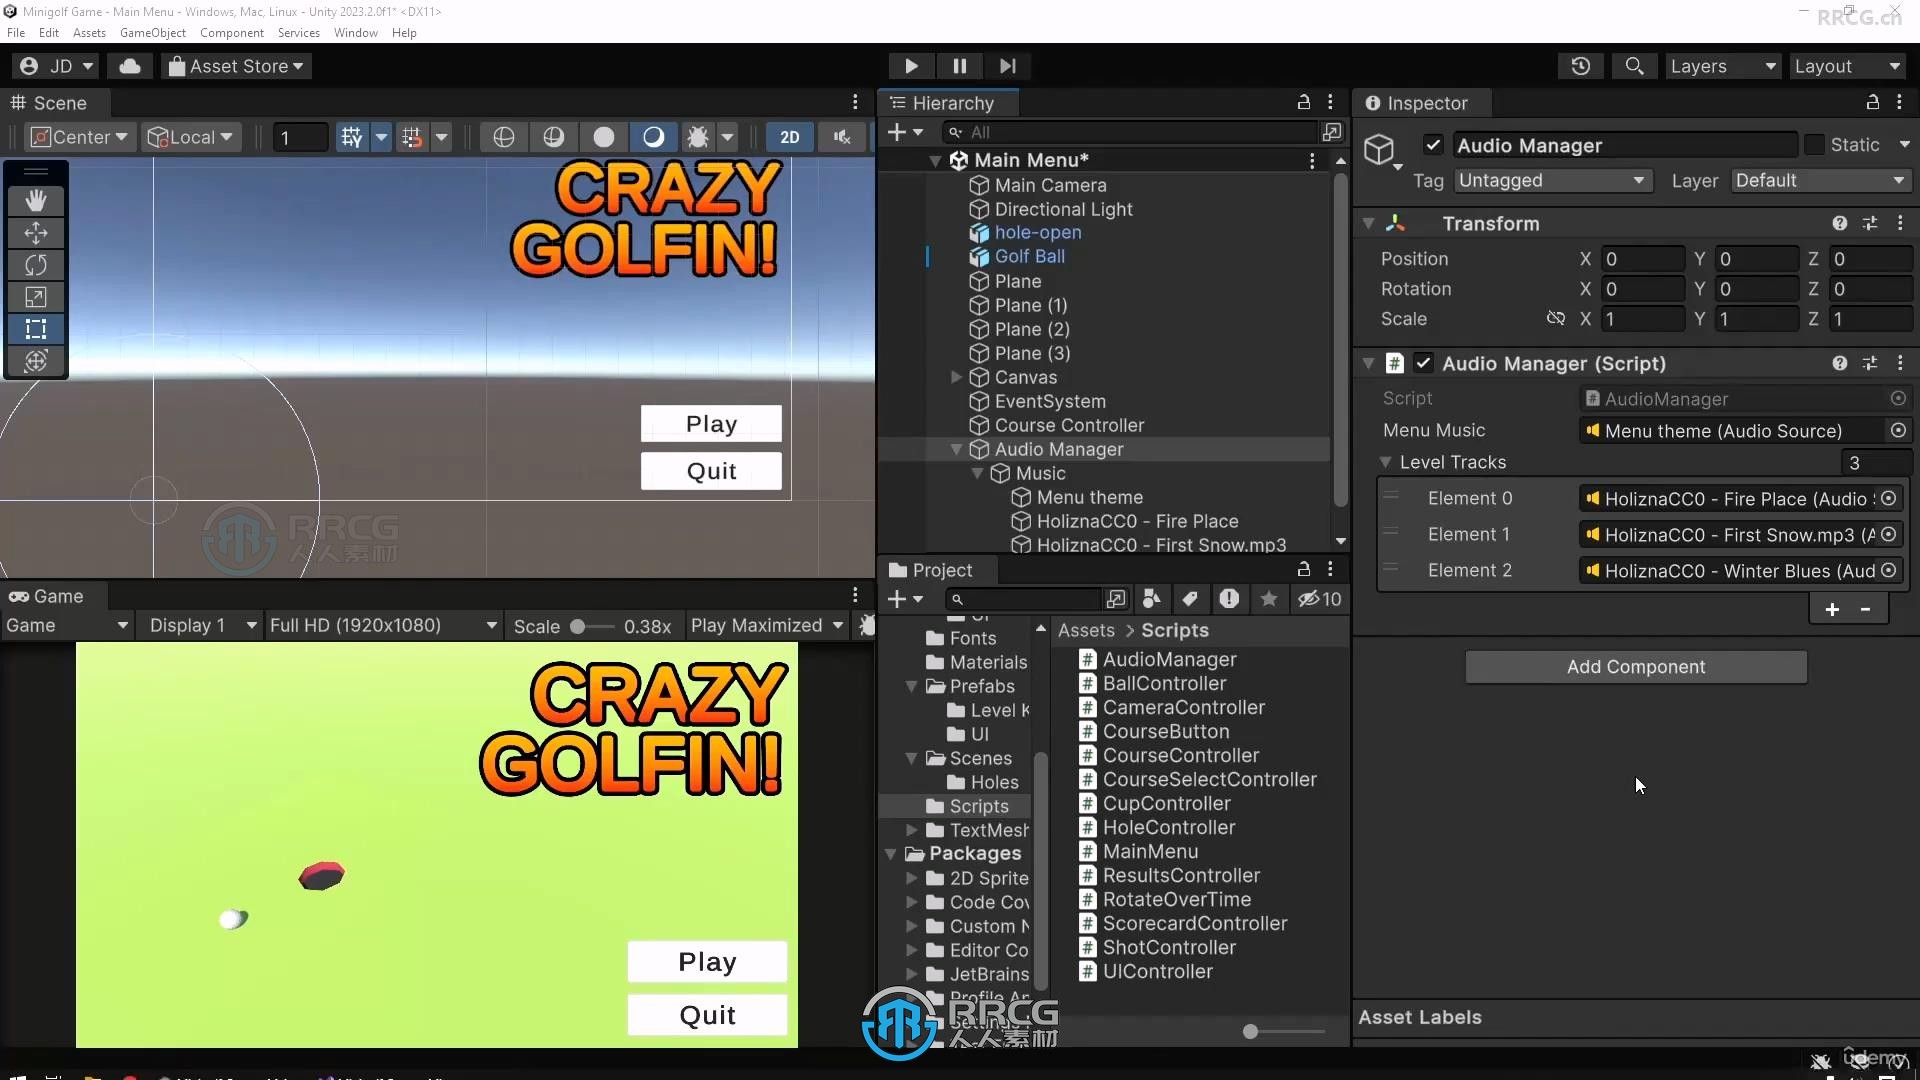Select Assets menu from menu bar
1920x1080 pixels.
coord(87,33)
